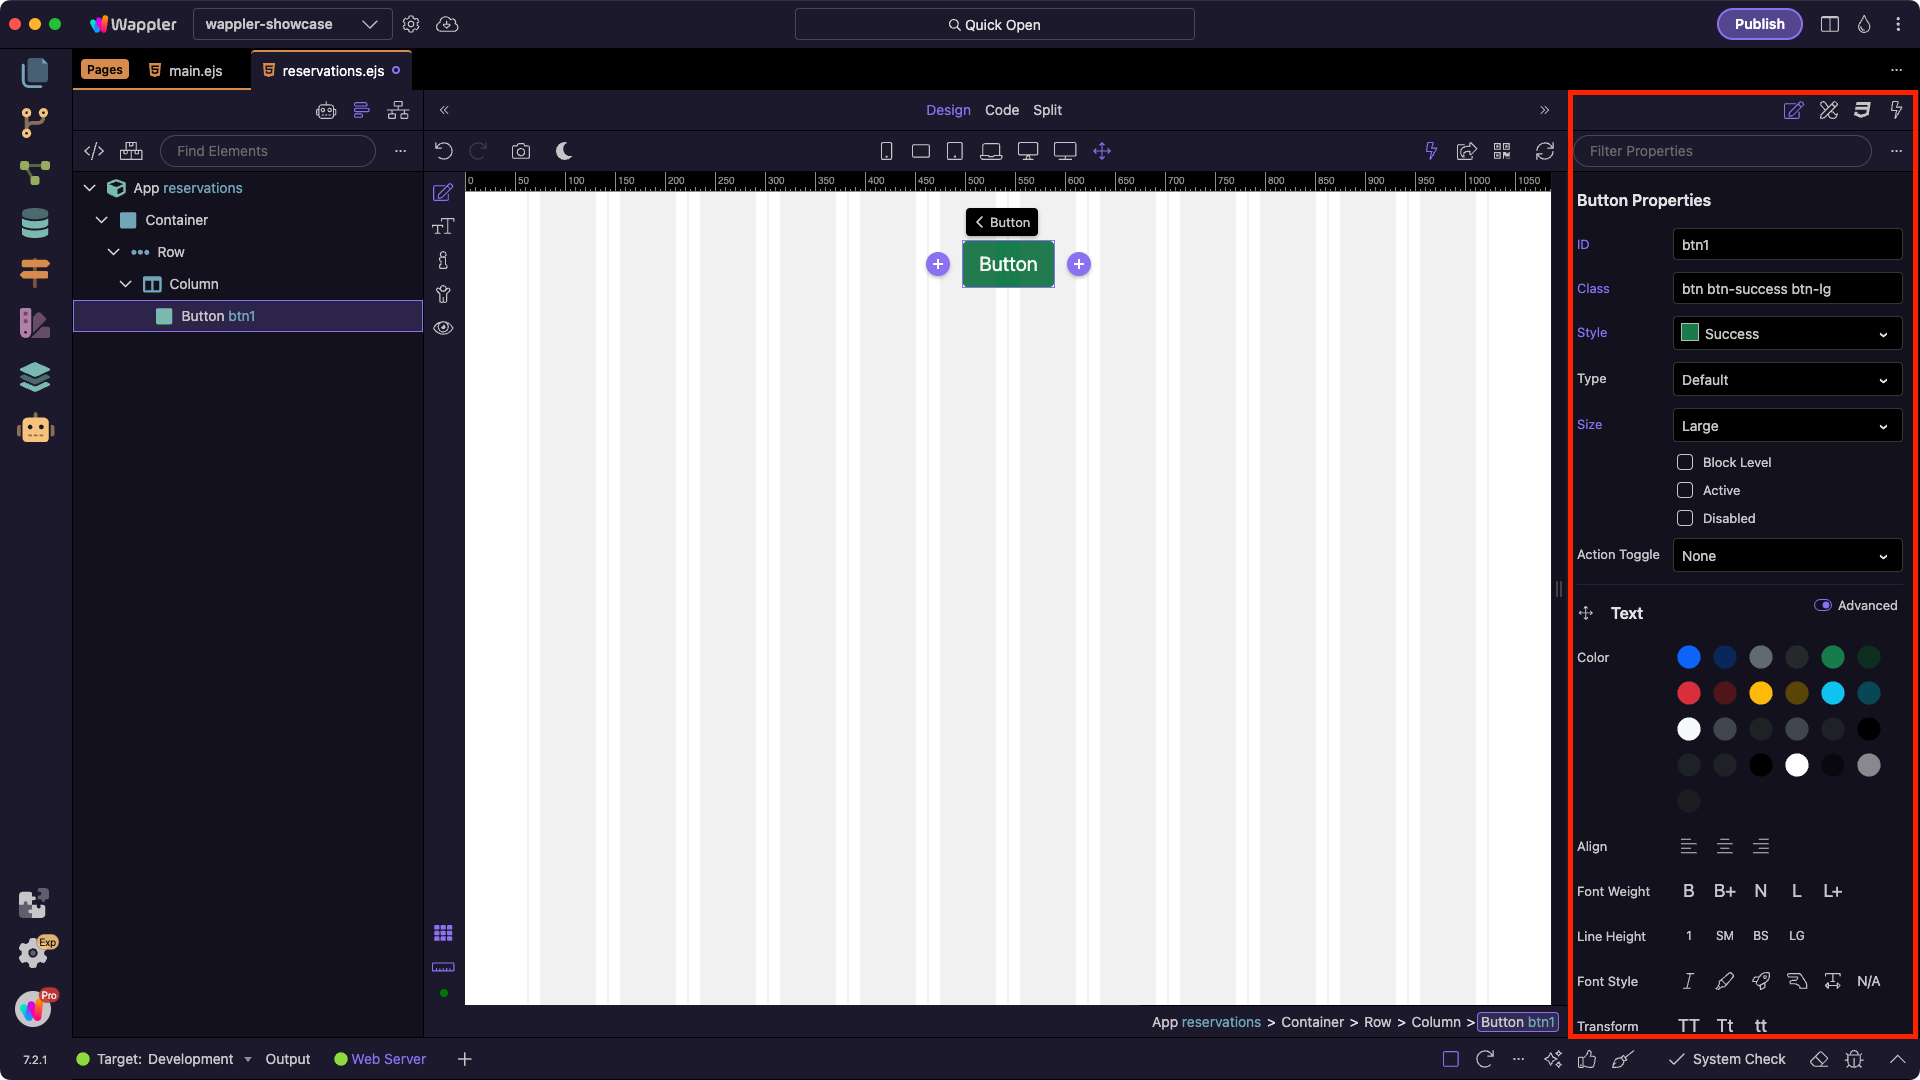Image resolution: width=1920 pixels, height=1080 pixels.
Task: Click the QR code preview icon
Action: [x=1502, y=151]
